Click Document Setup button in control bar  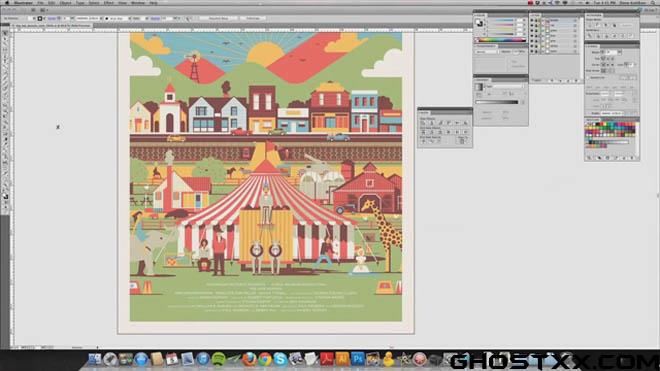[218, 18]
